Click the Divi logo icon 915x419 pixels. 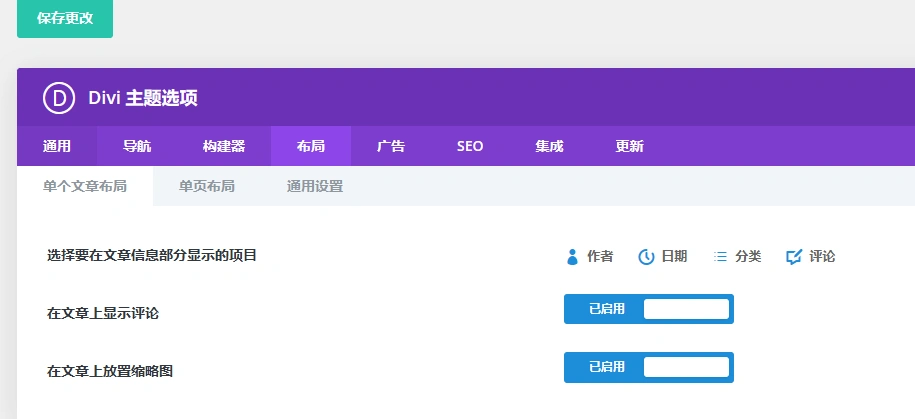coord(59,97)
